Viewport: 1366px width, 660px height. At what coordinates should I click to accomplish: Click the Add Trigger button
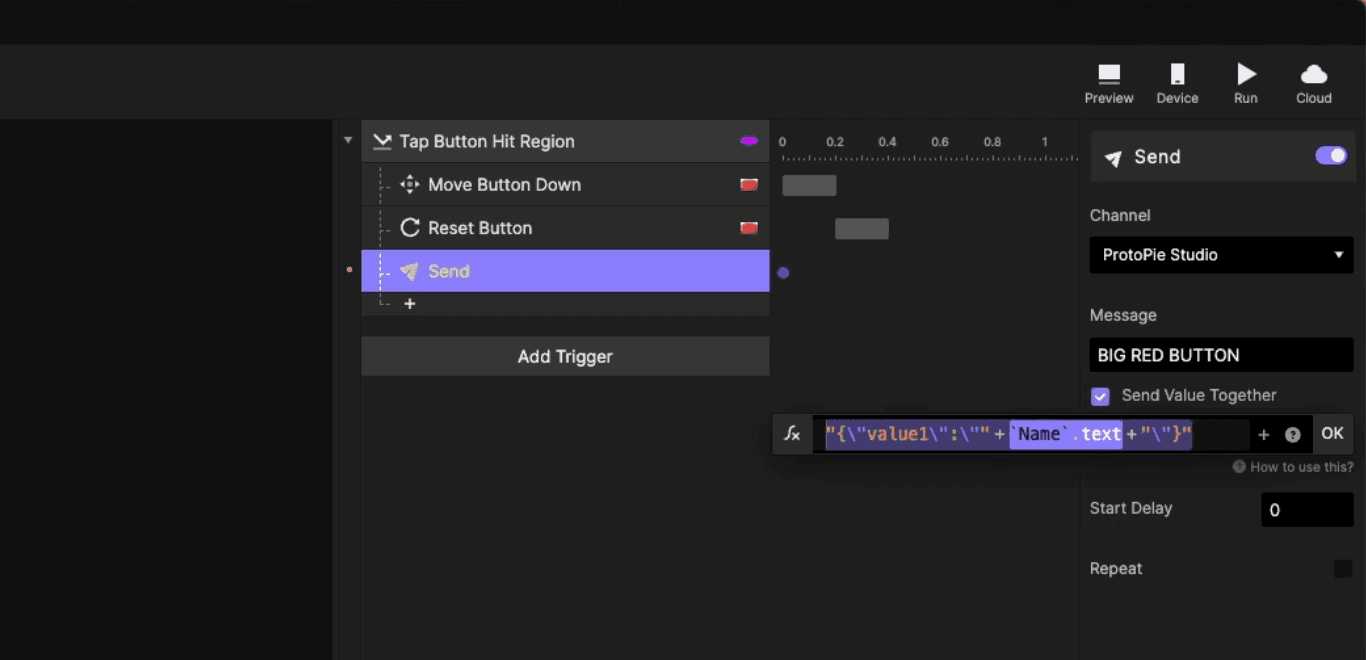tap(565, 356)
